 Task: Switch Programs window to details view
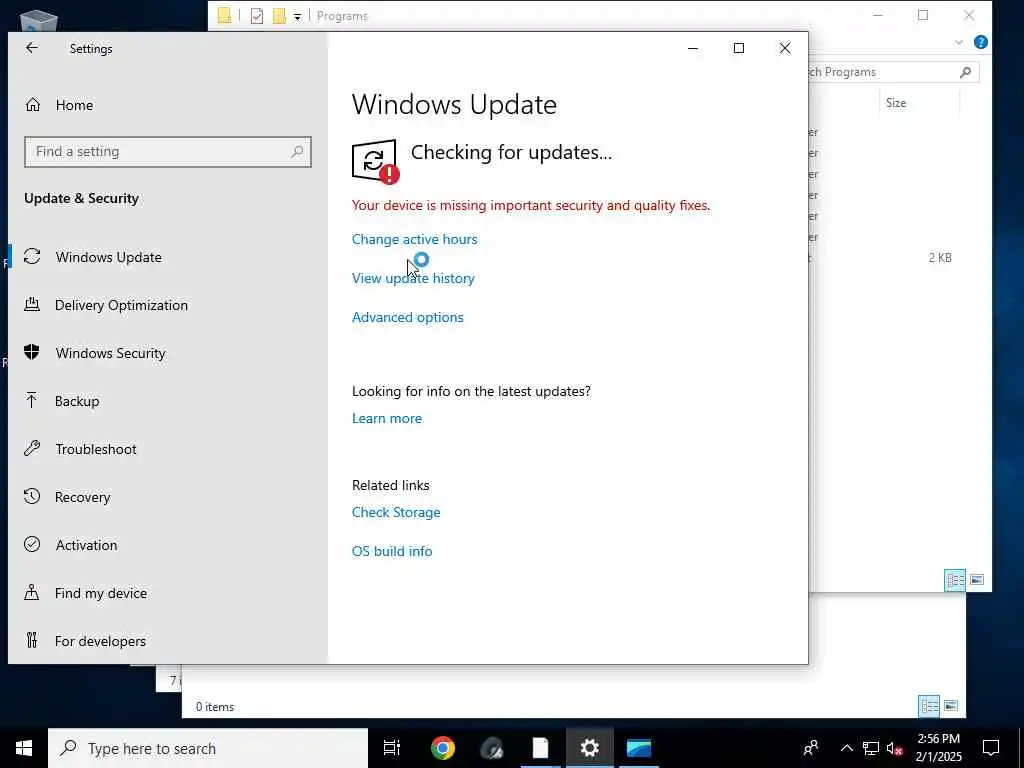click(x=955, y=580)
